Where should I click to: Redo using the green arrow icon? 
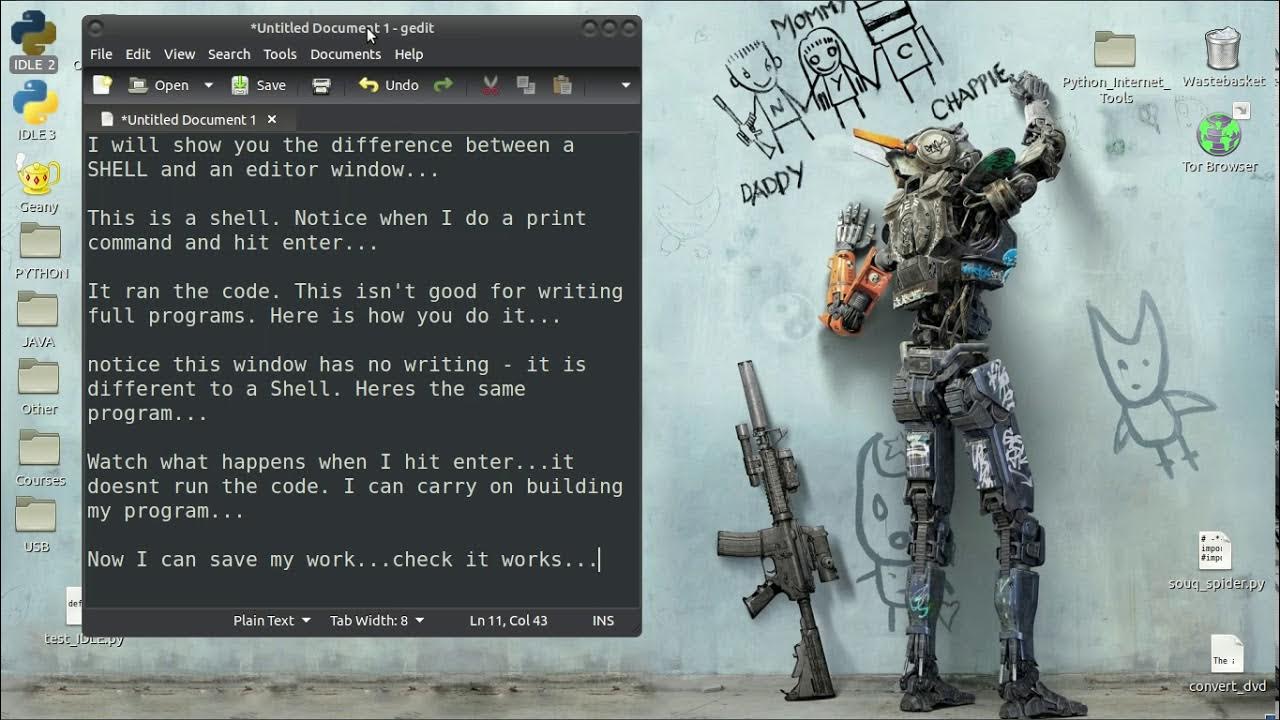point(443,86)
